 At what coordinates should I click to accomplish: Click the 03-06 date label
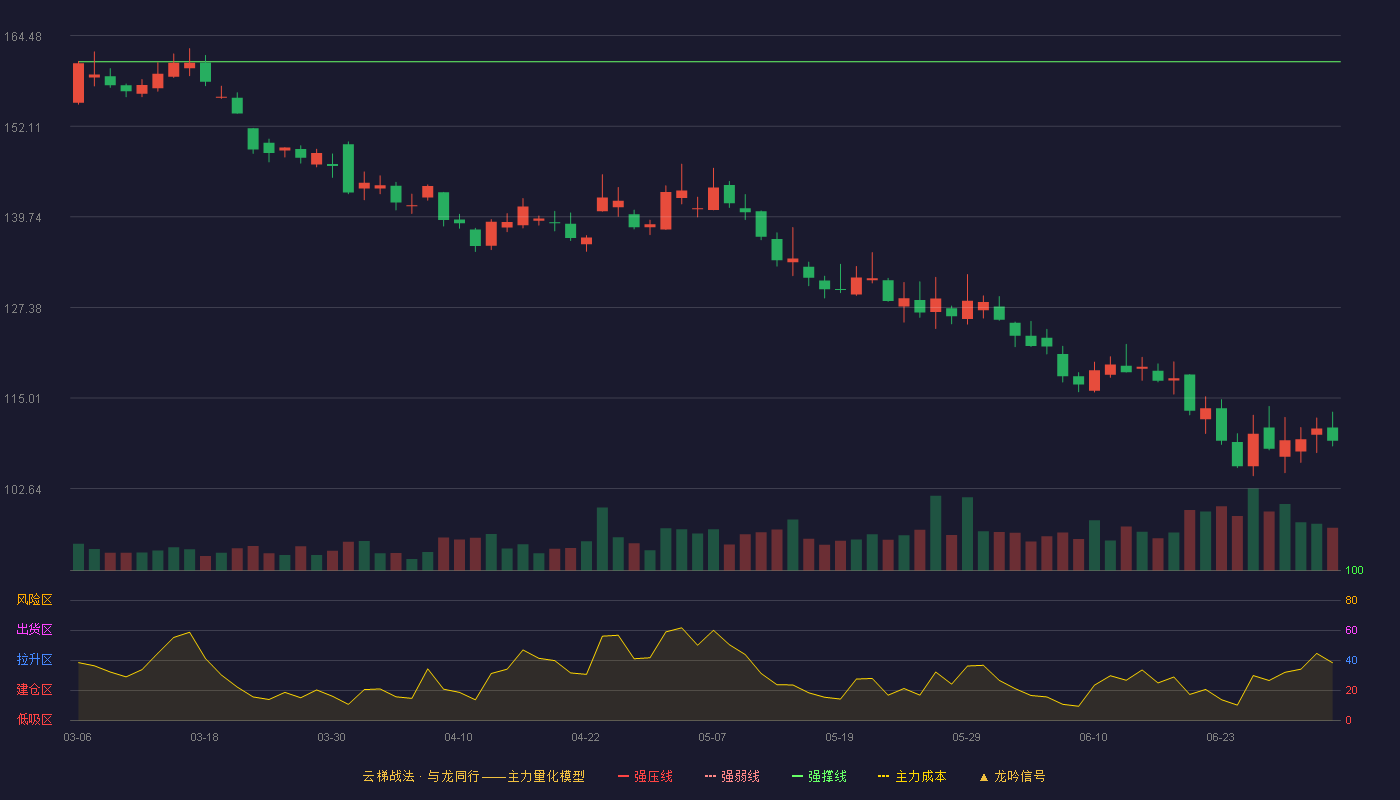point(78,737)
